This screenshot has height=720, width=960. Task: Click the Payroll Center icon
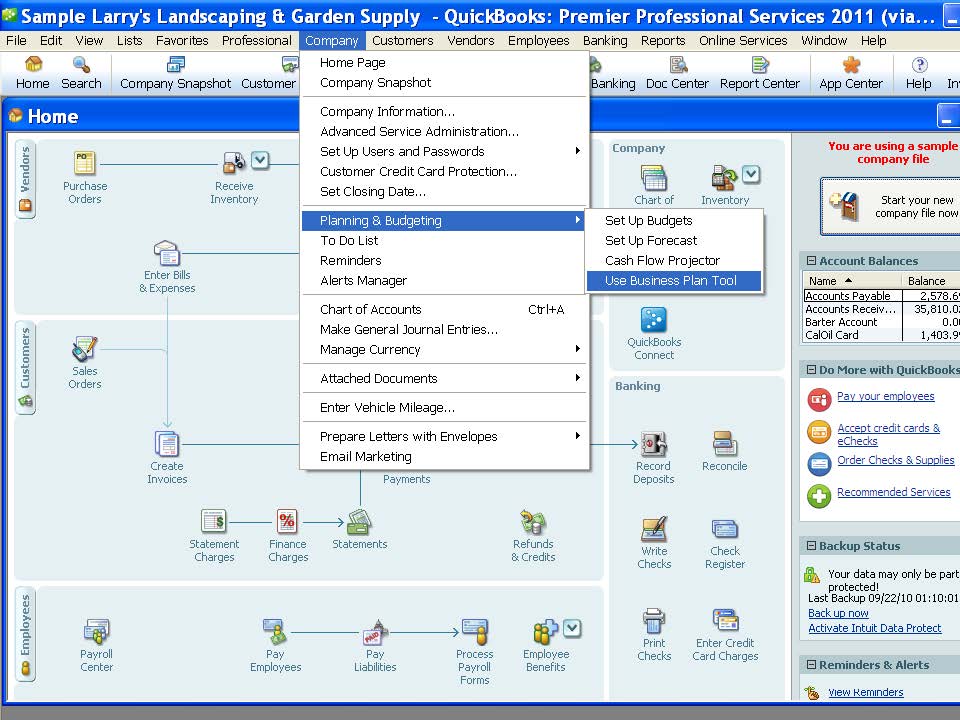[x=96, y=632]
